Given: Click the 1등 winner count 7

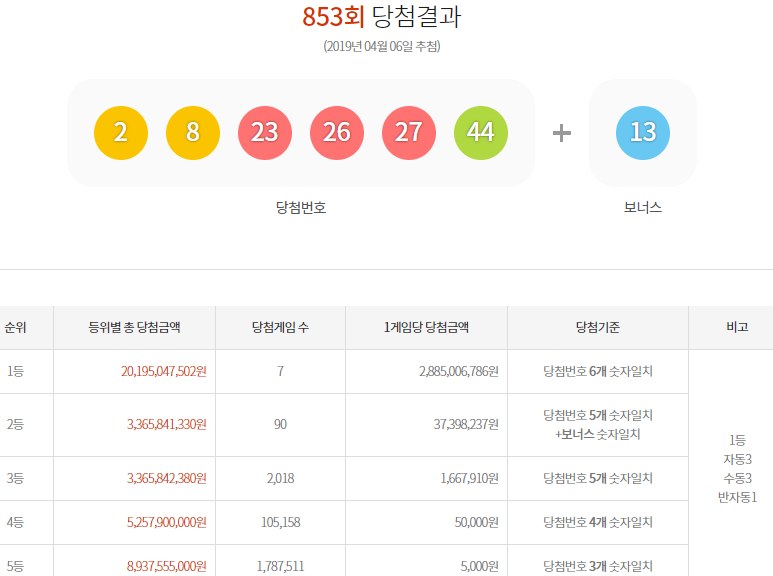Looking at the screenshot, I should point(280,371).
